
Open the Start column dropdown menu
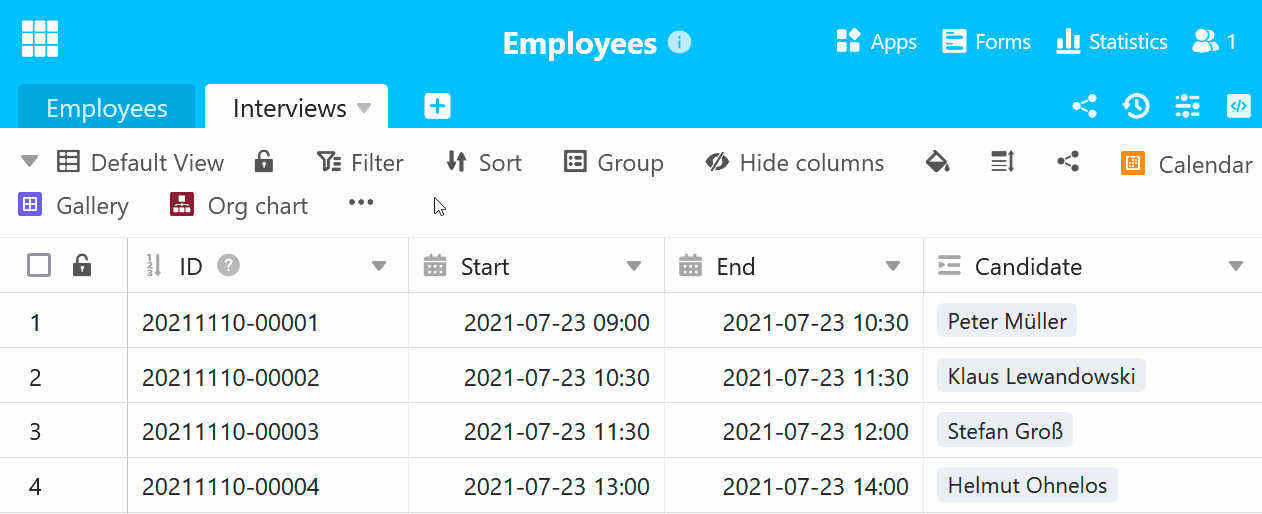point(634,266)
